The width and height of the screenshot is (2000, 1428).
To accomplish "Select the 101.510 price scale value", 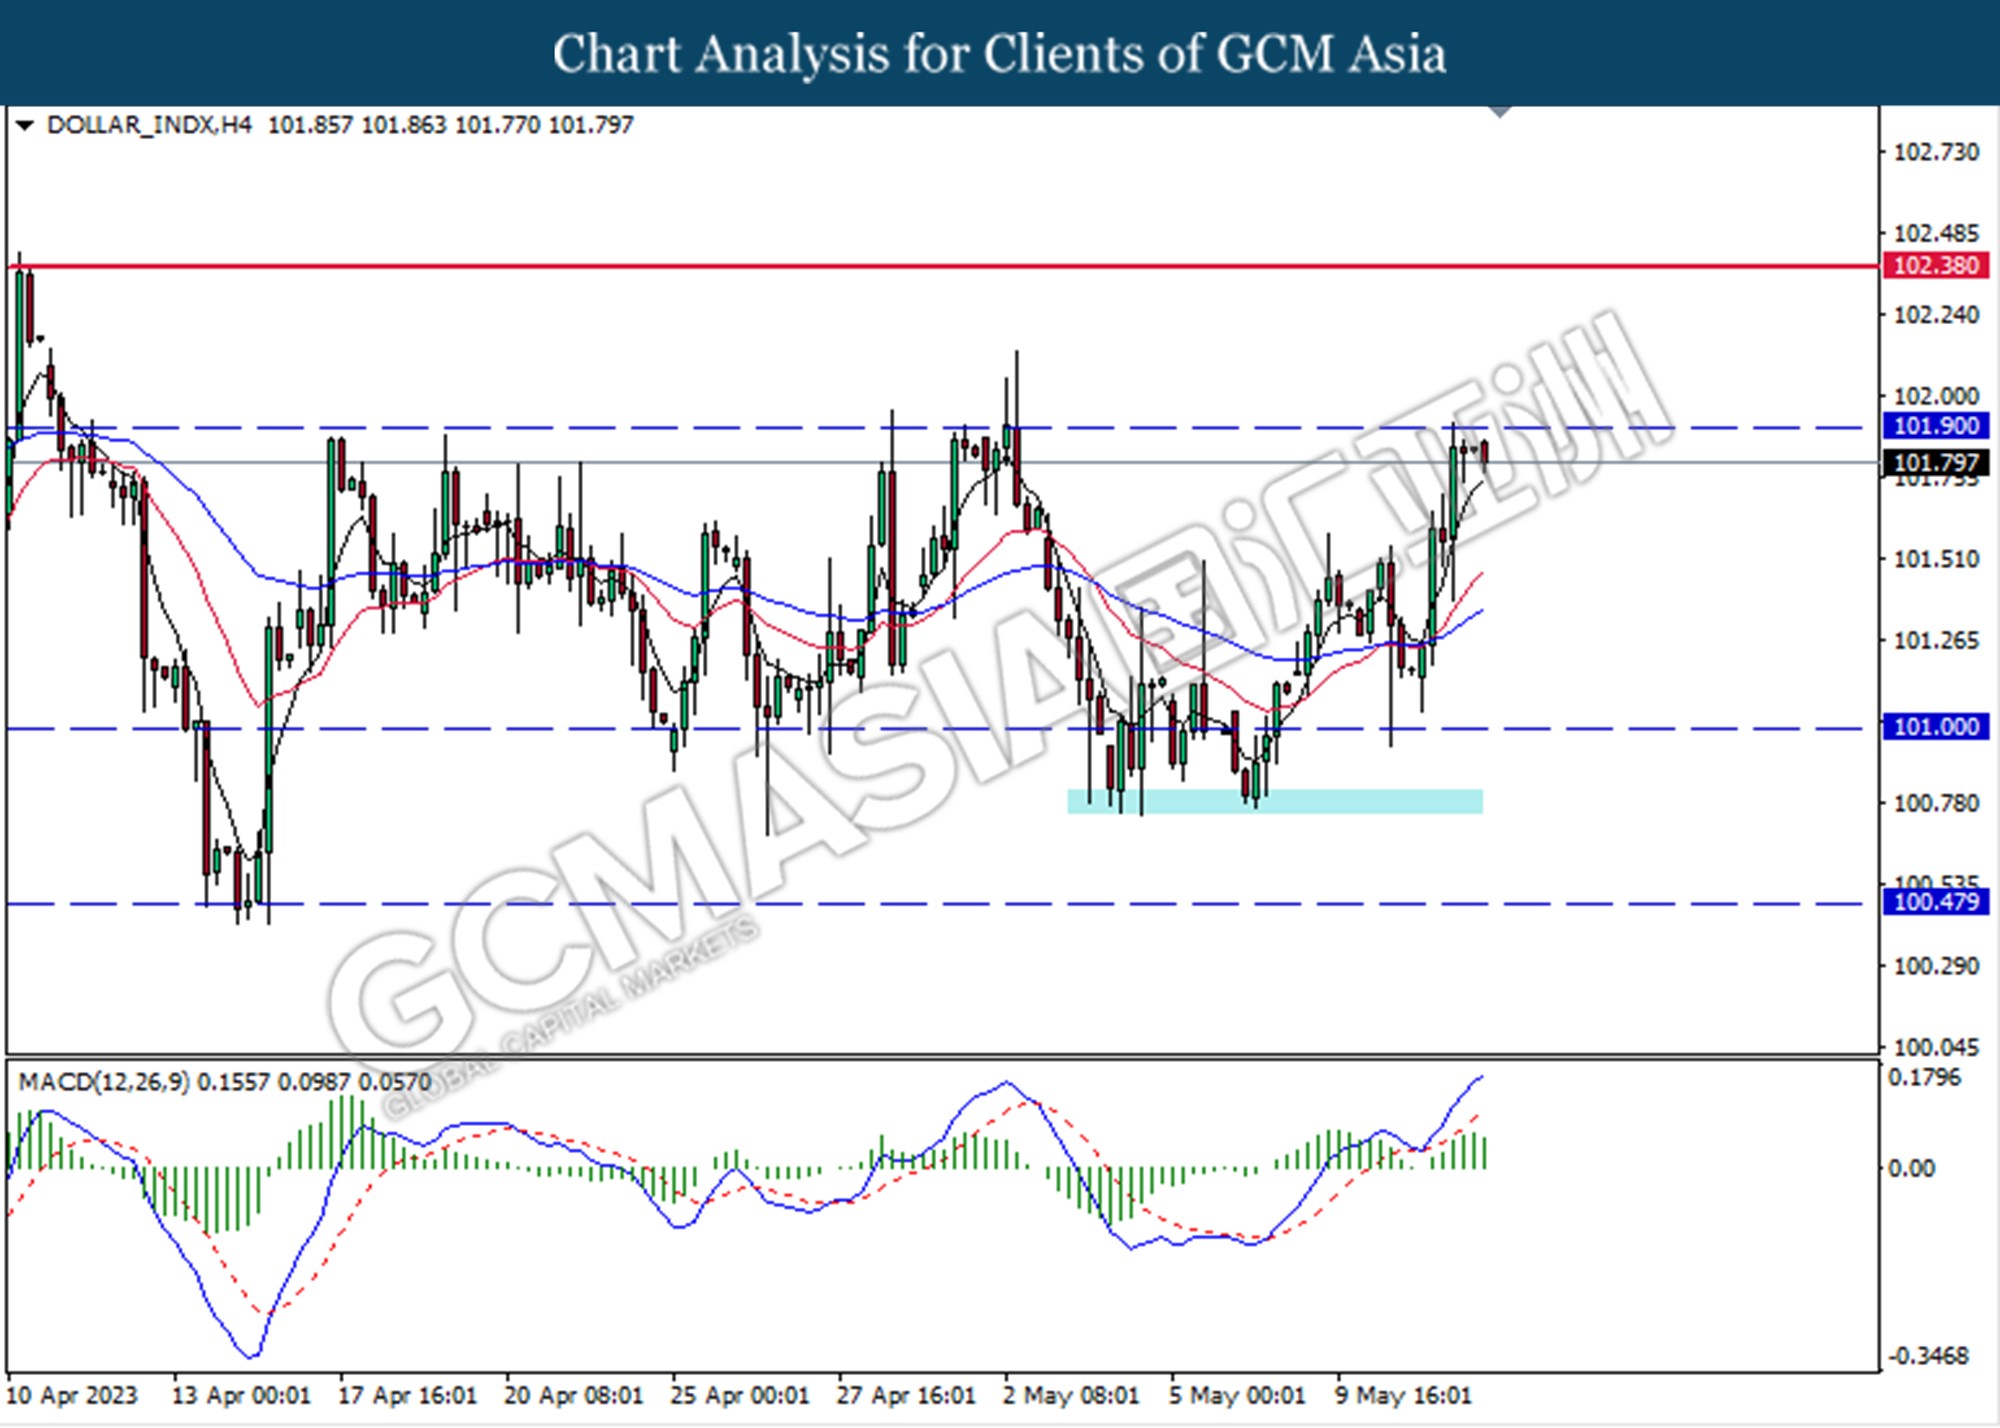I will point(1936,559).
